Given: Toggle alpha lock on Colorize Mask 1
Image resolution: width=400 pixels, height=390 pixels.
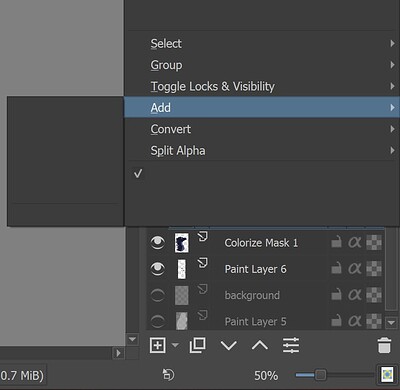Looking at the screenshot, I should tap(374, 243).
